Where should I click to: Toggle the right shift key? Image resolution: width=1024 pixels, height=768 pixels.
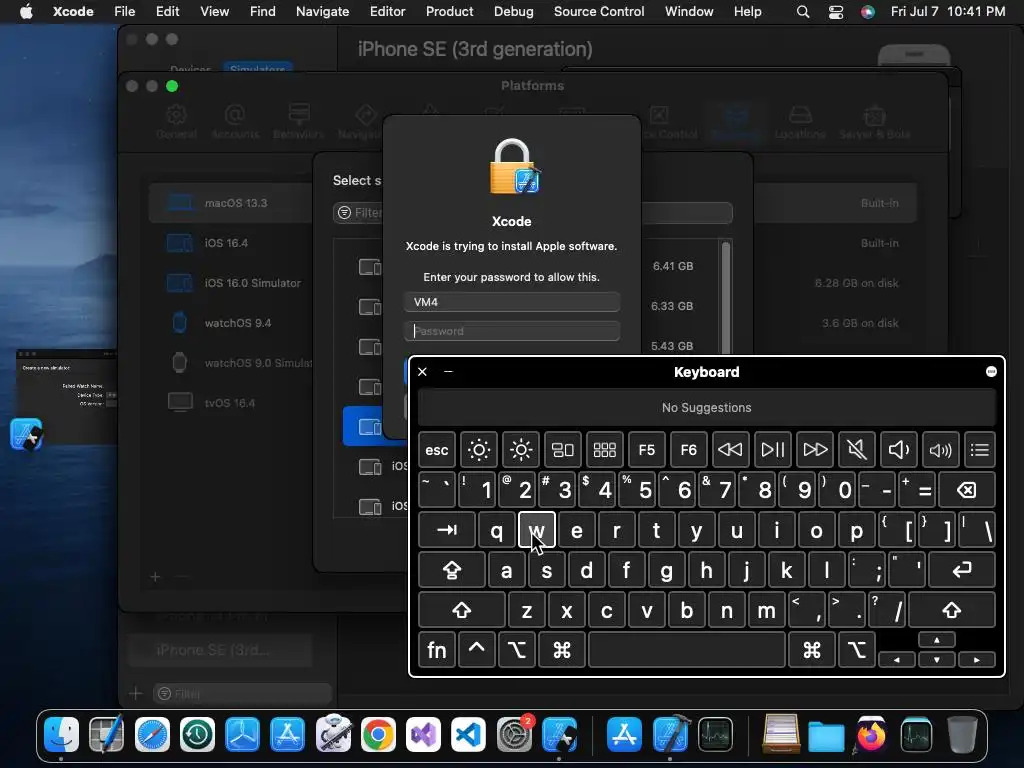click(x=952, y=610)
